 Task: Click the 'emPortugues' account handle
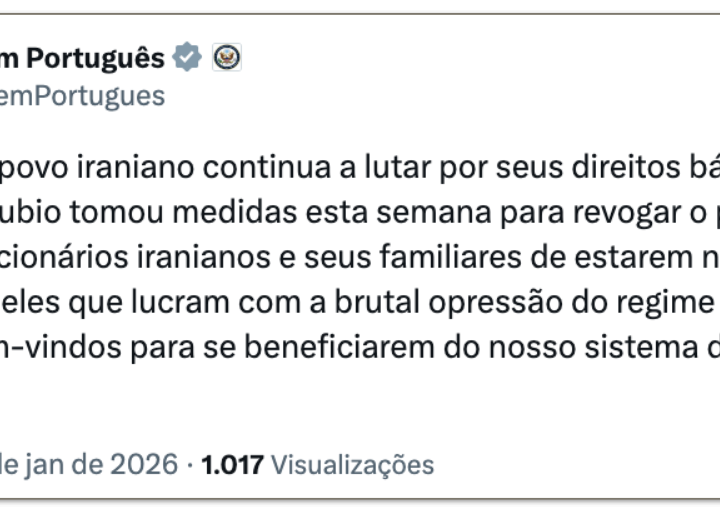(x=83, y=95)
